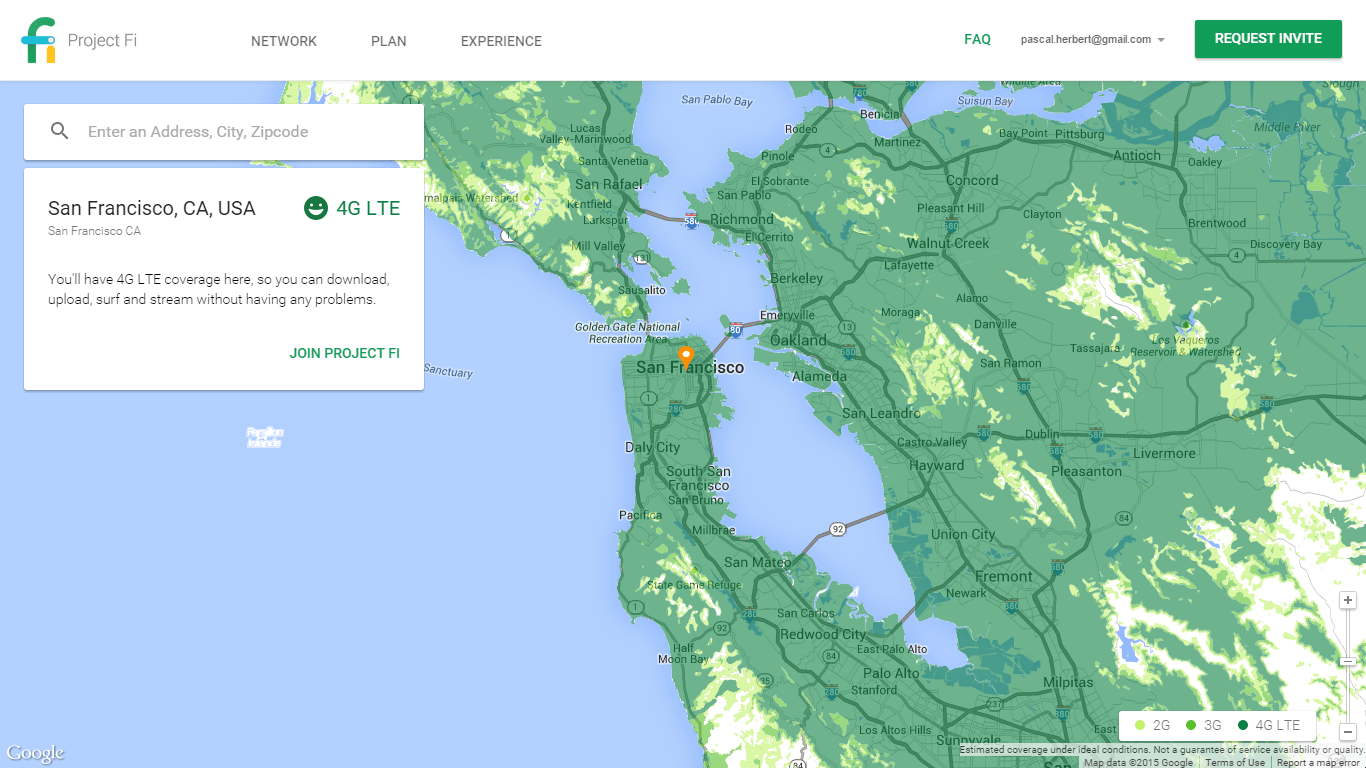Click the JOIN PROJECT FI link
1366x768 pixels.
click(344, 353)
